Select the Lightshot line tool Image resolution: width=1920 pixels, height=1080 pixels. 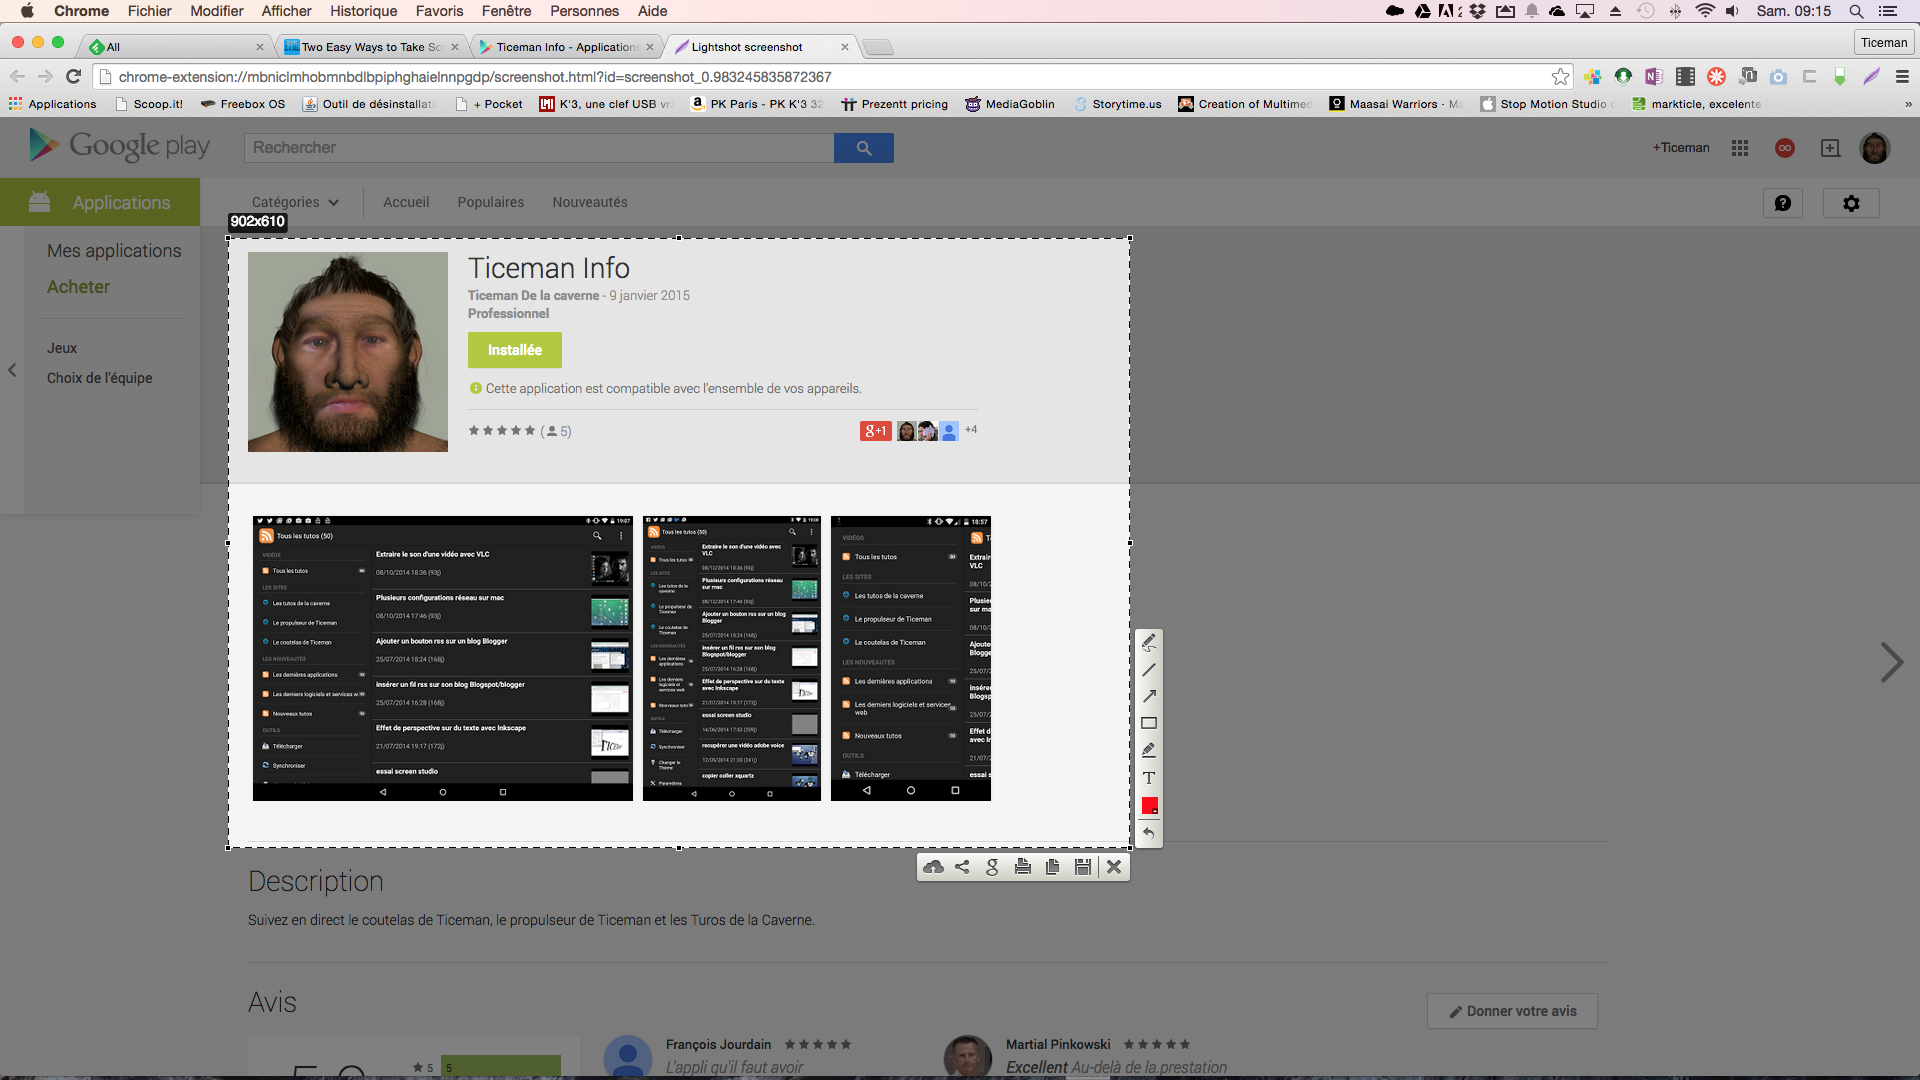(x=1149, y=669)
